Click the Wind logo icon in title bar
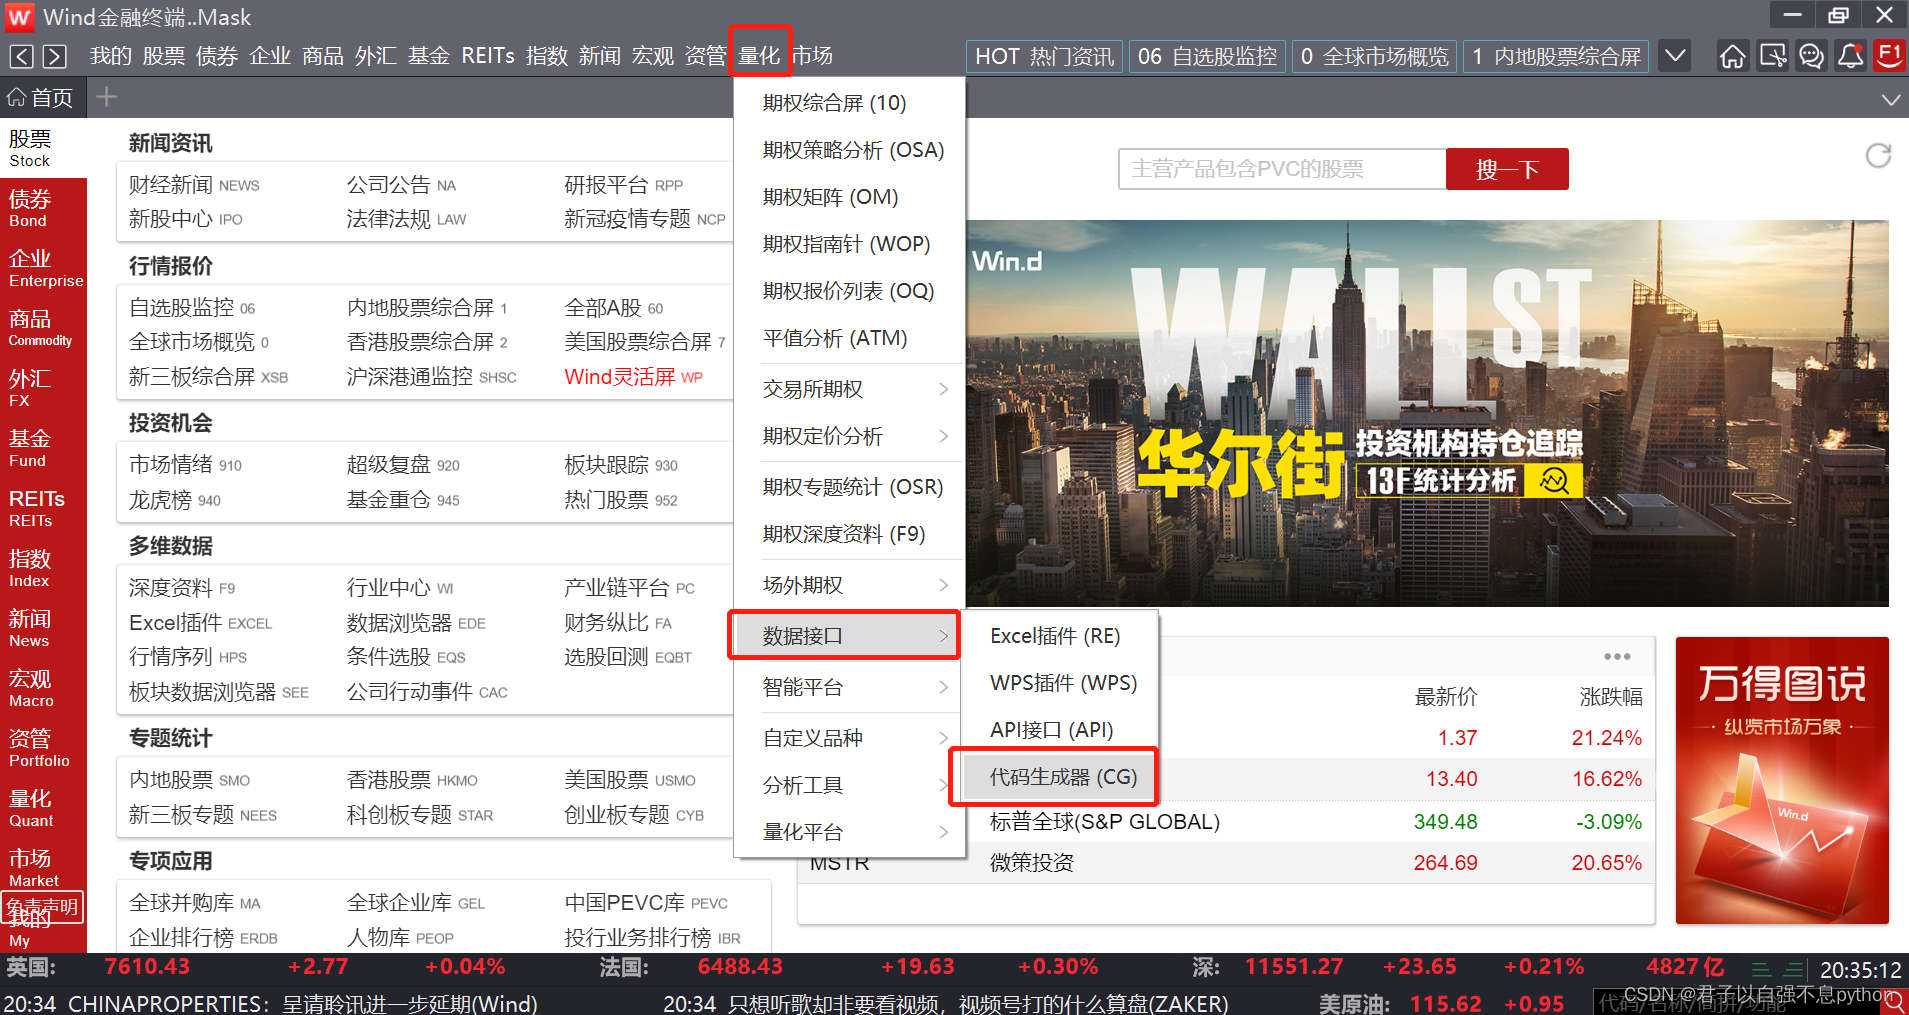 [x=20, y=17]
